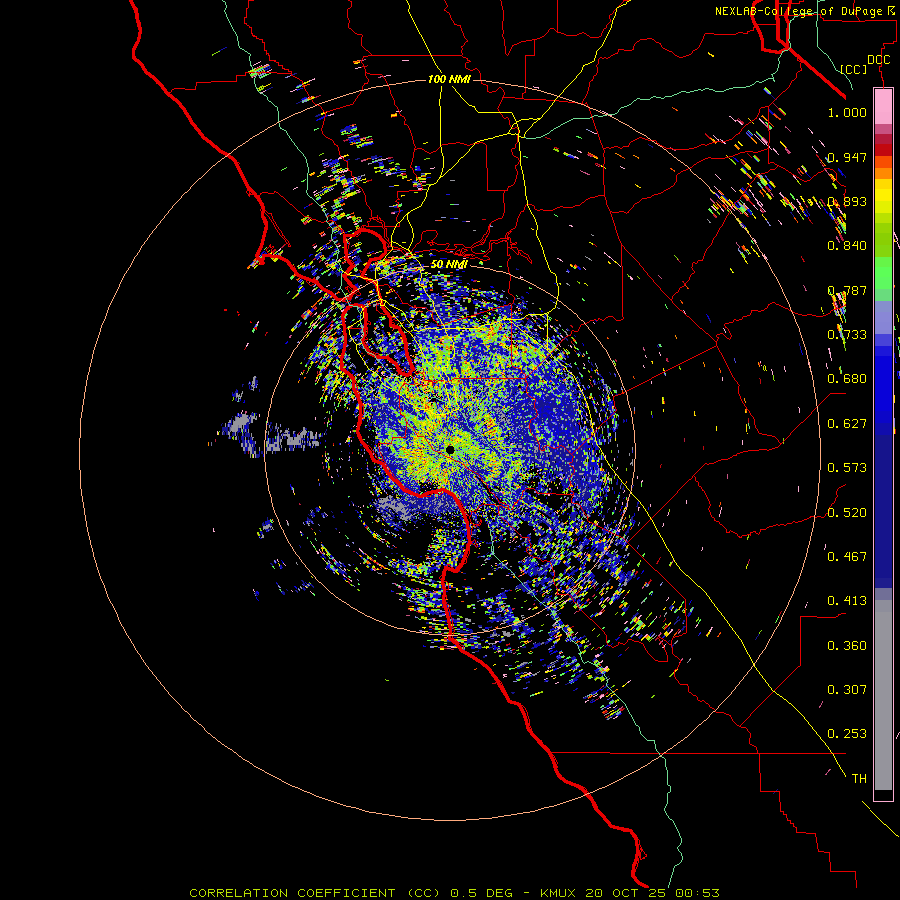The height and width of the screenshot is (900, 900).
Task: Select the 0.413 scale value
Action: (847, 601)
